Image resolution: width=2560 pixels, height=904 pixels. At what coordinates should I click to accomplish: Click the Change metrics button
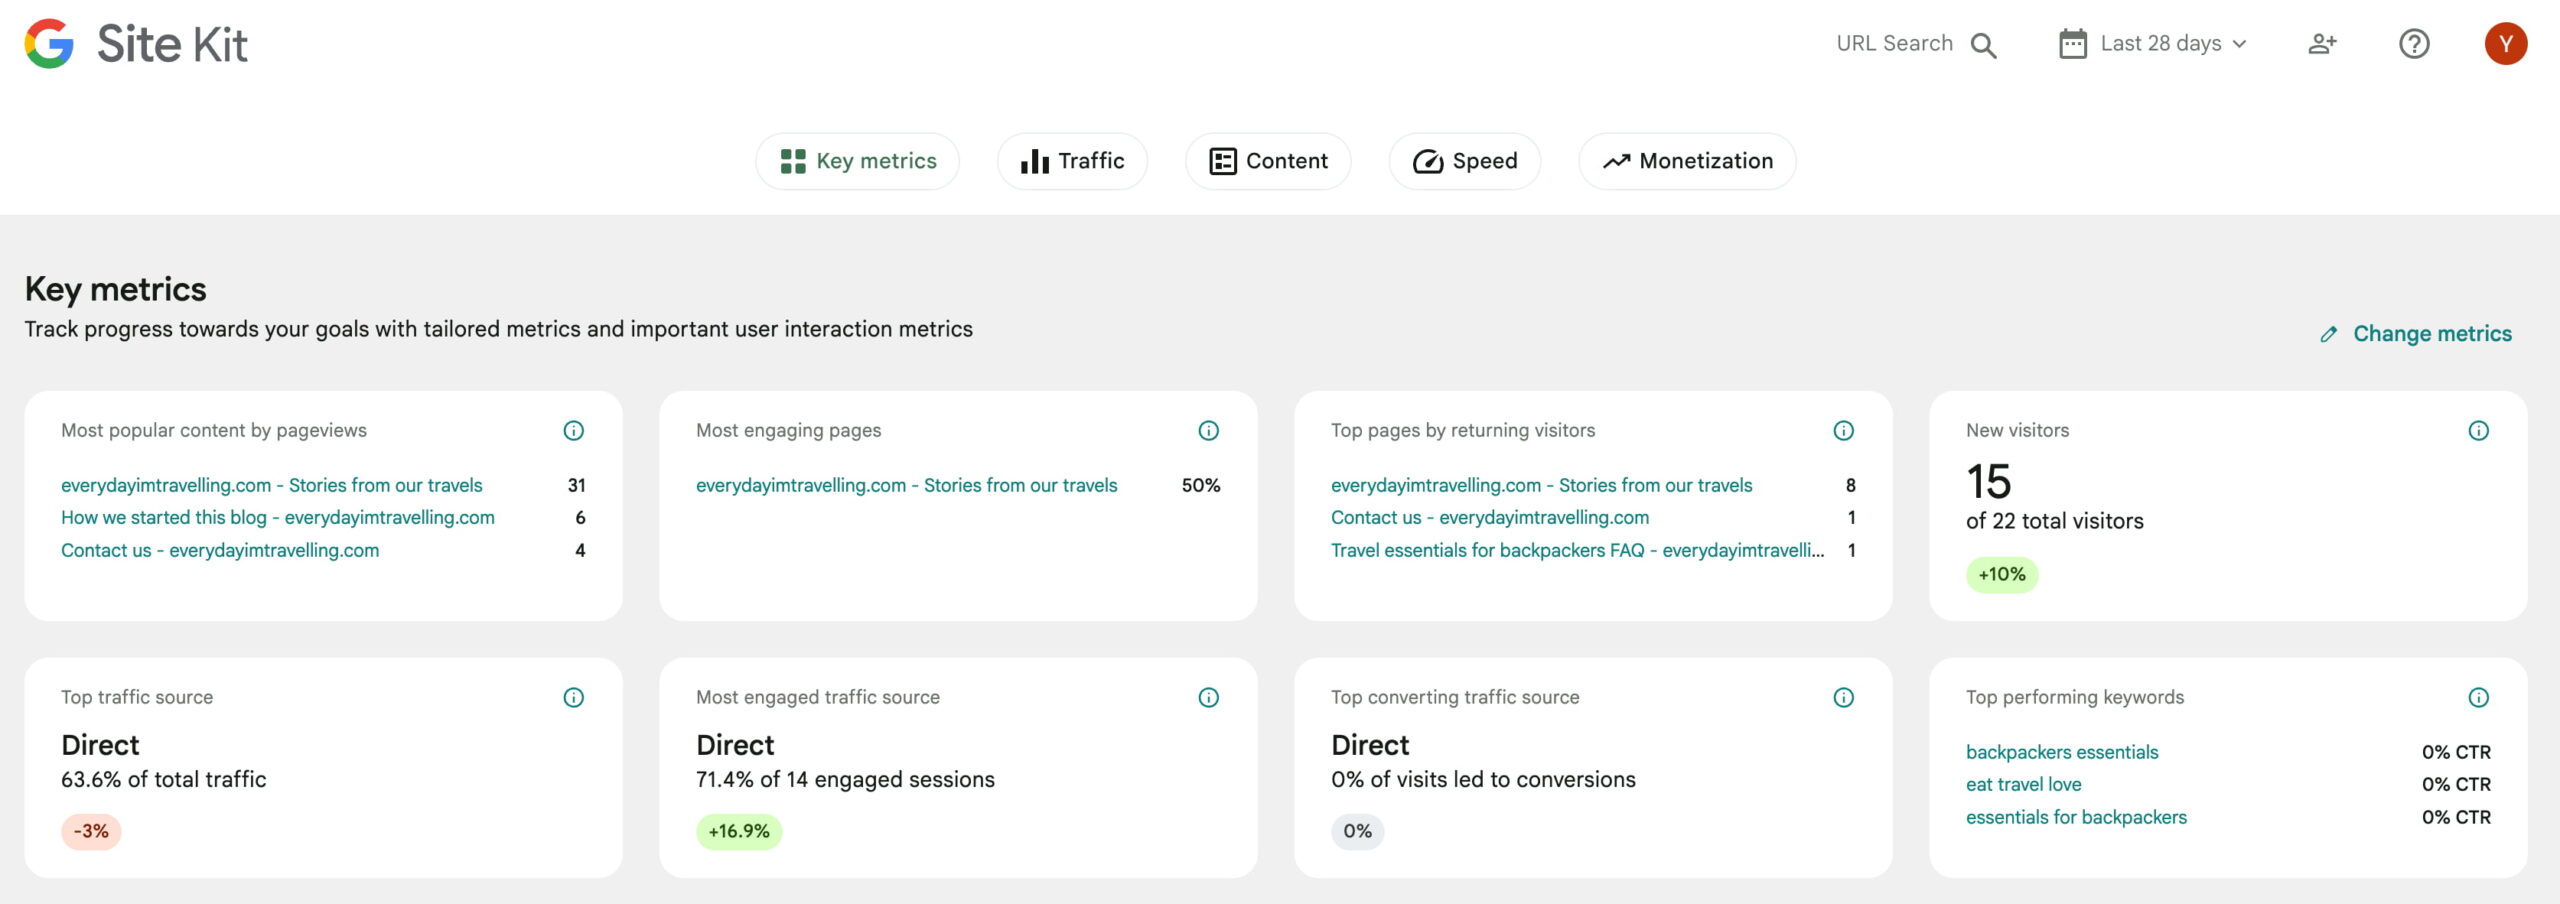point(2416,334)
